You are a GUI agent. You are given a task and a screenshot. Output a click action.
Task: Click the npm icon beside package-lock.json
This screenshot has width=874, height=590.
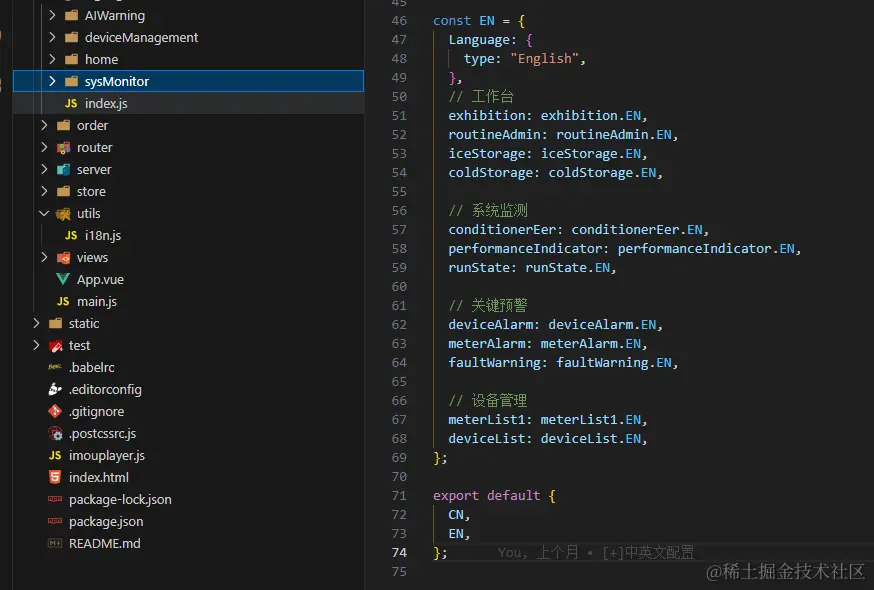point(55,499)
